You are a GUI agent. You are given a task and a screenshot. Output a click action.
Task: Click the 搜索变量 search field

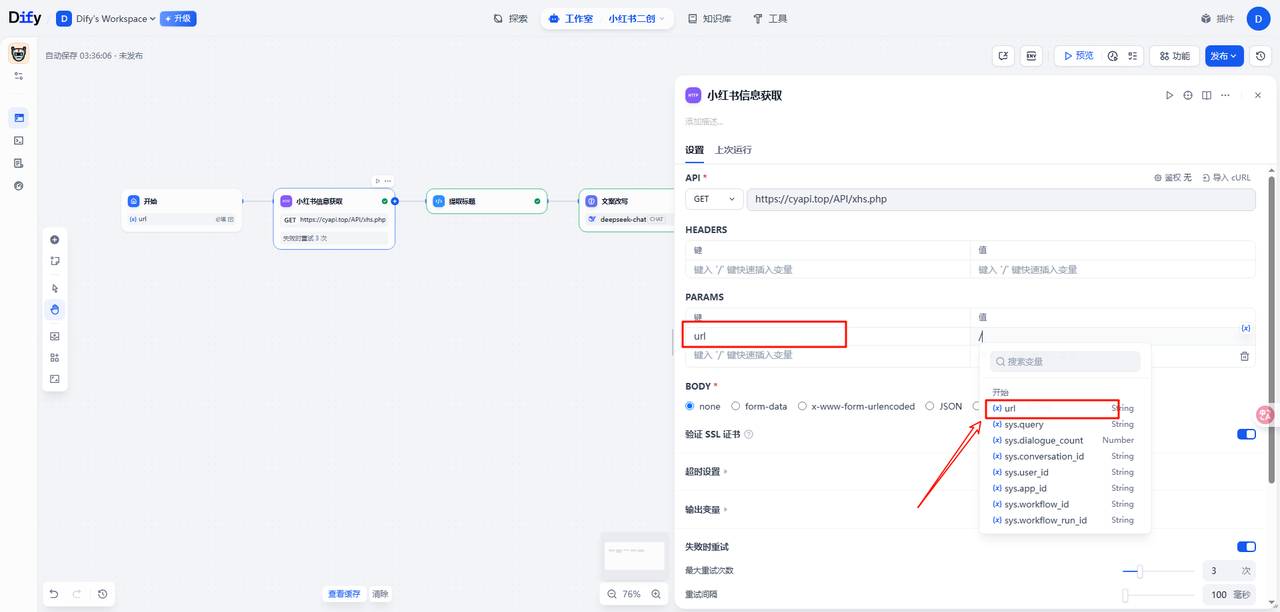pyautogui.click(x=1065, y=361)
